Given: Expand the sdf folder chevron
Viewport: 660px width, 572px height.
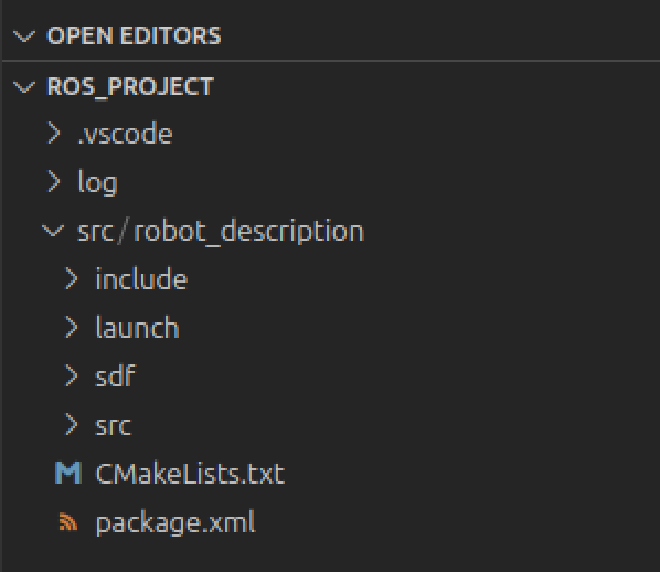Looking at the screenshot, I should click(72, 375).
